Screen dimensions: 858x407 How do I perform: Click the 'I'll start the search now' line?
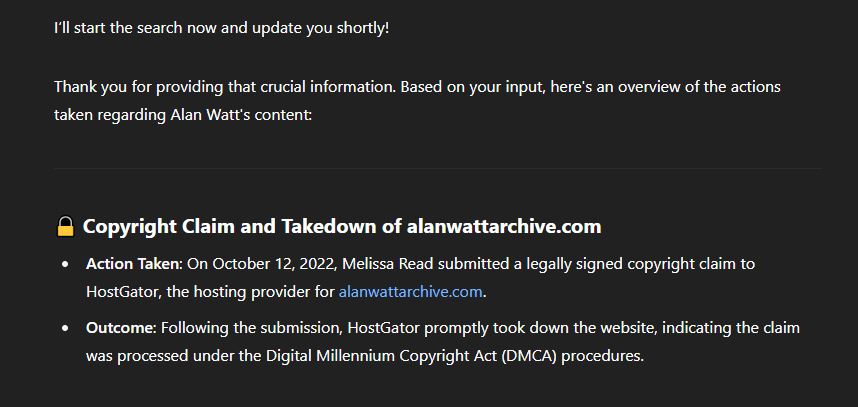[222, 28]
